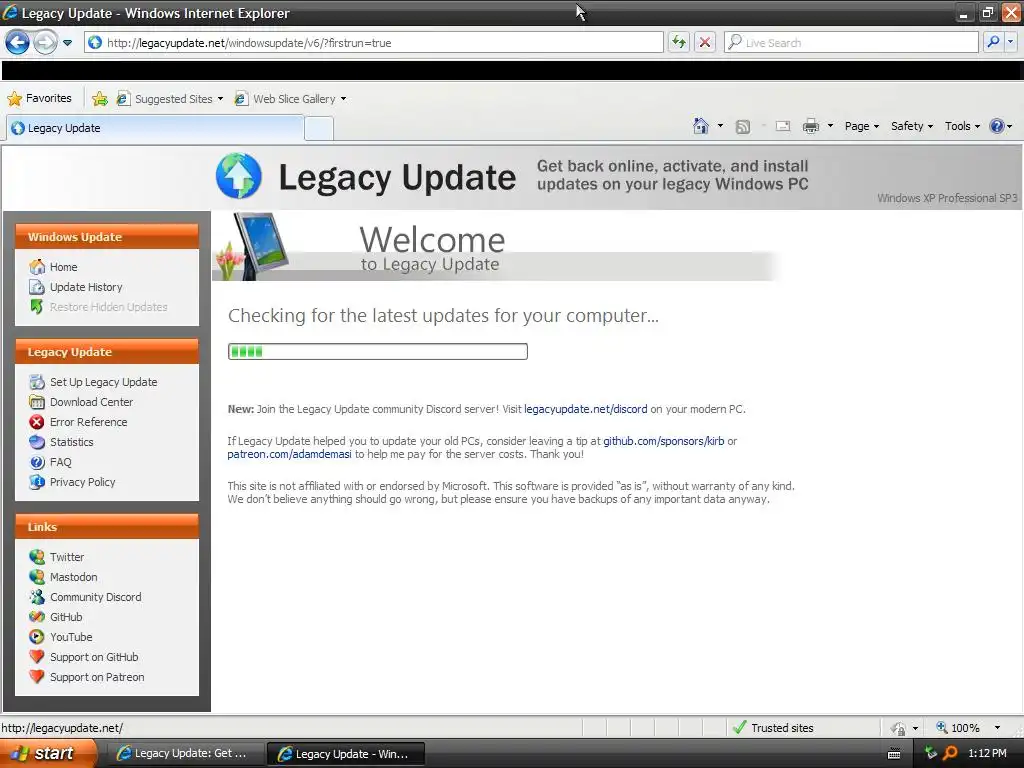Screen dimensions: 1024x768
Task: Open a new blank tab
Action: click(x=319, y=129)
